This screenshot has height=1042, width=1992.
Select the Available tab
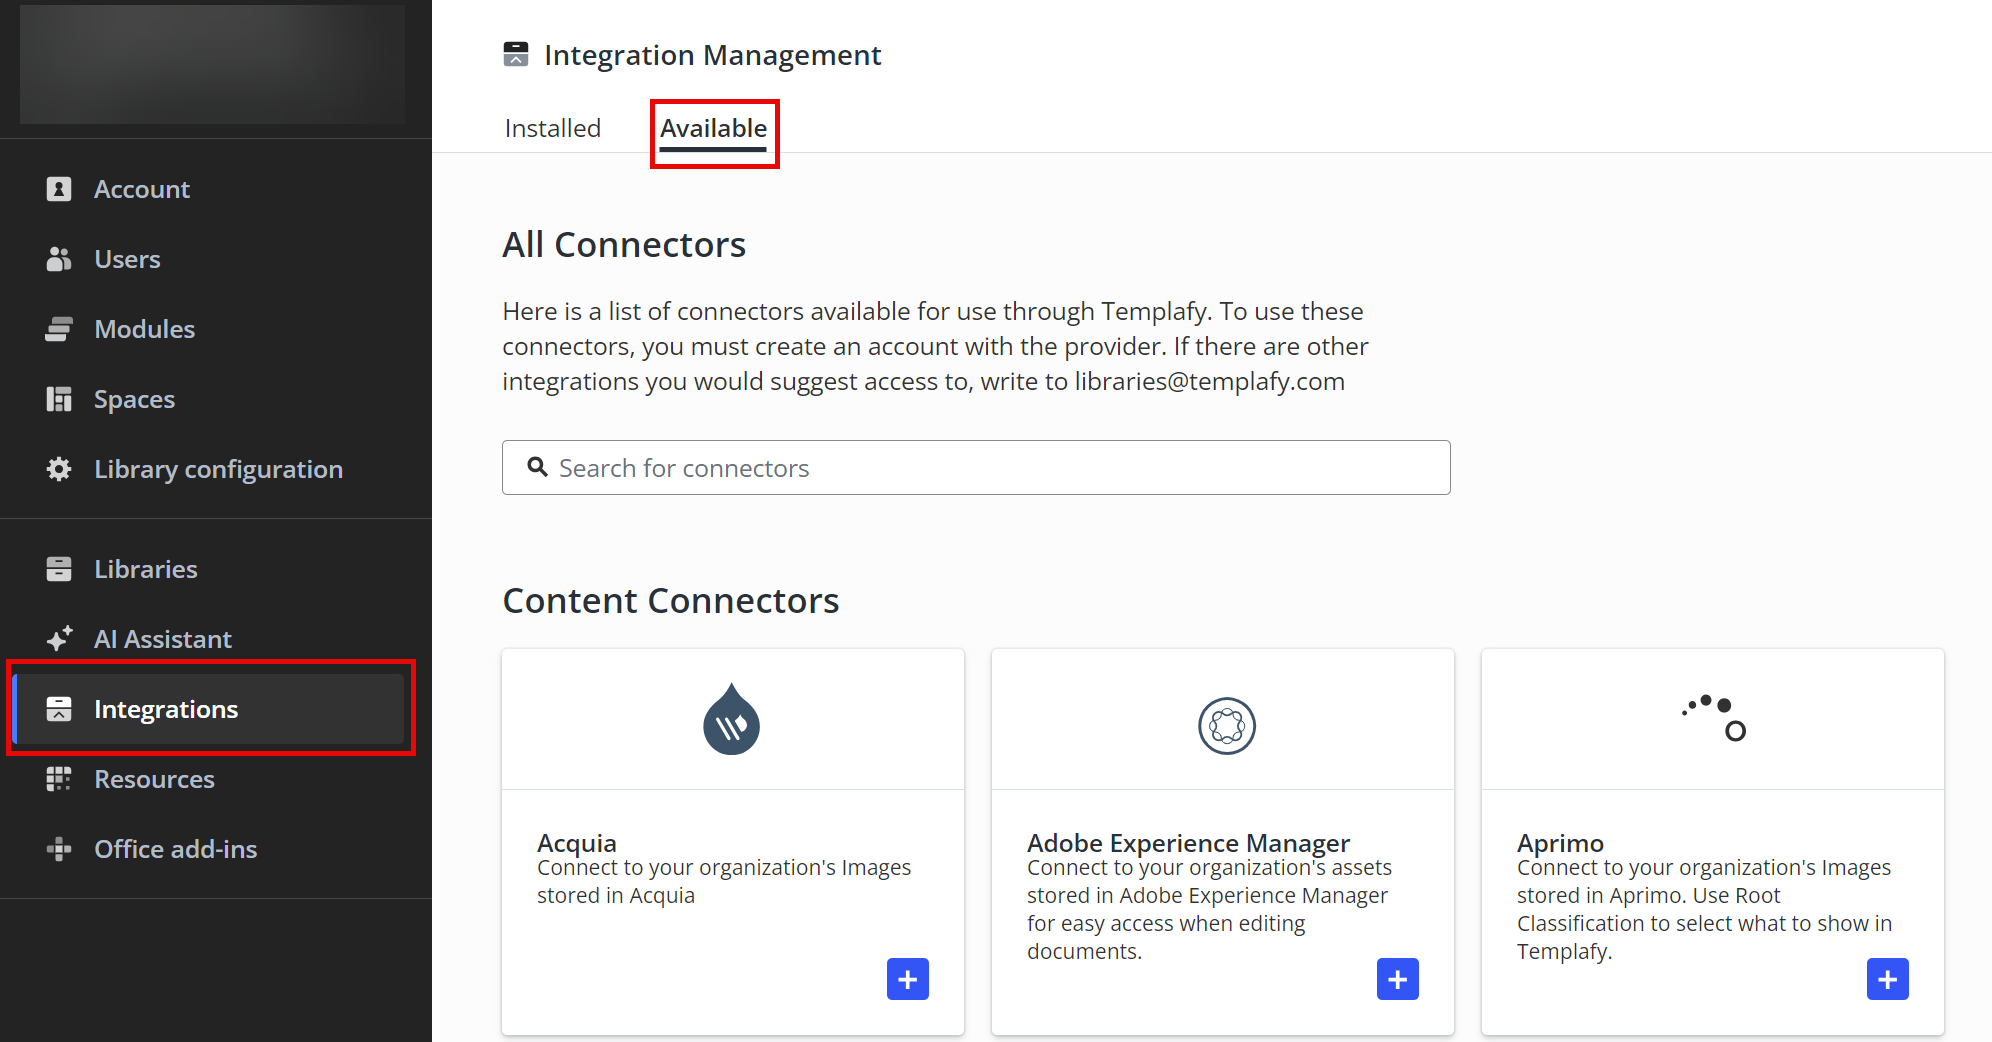pos(714,128)
